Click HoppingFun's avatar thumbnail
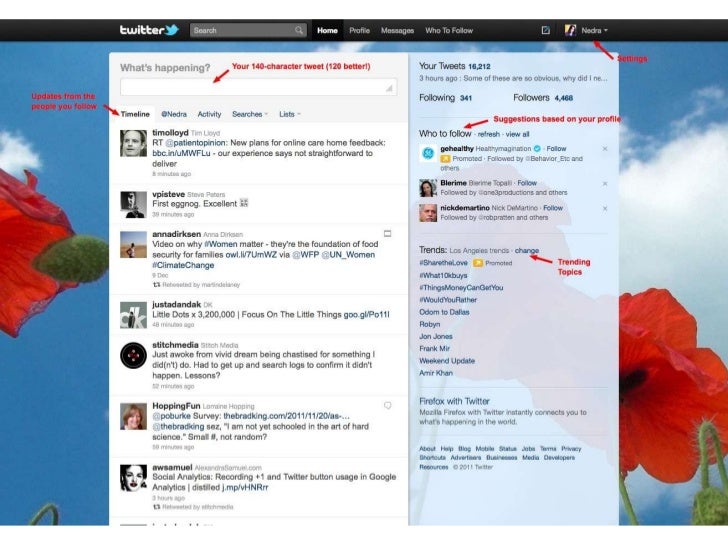 tap(133, 416)
